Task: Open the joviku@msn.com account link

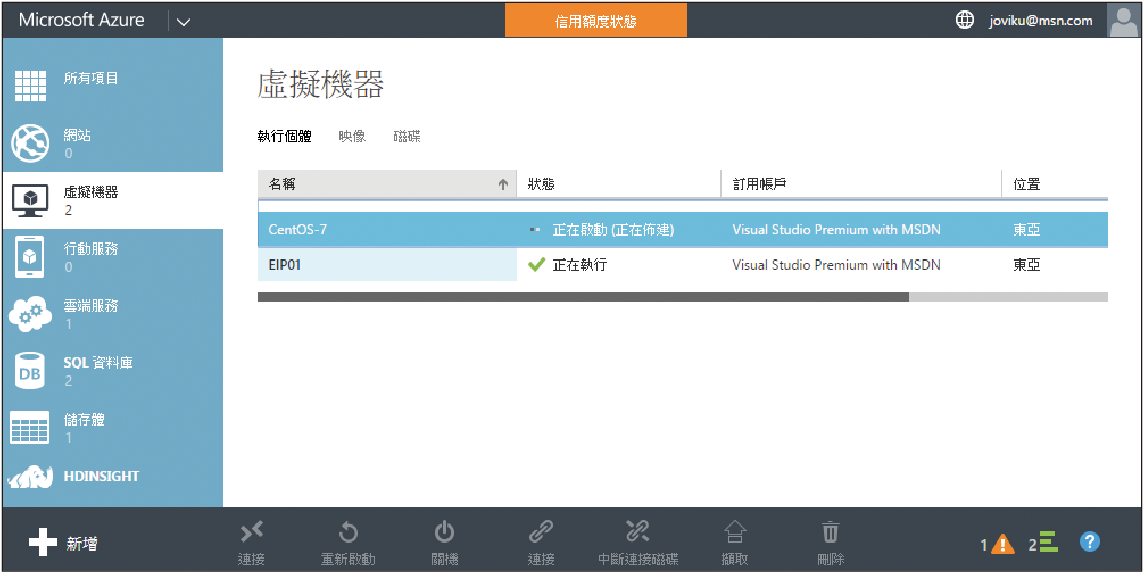Action: click(1041, 20)
